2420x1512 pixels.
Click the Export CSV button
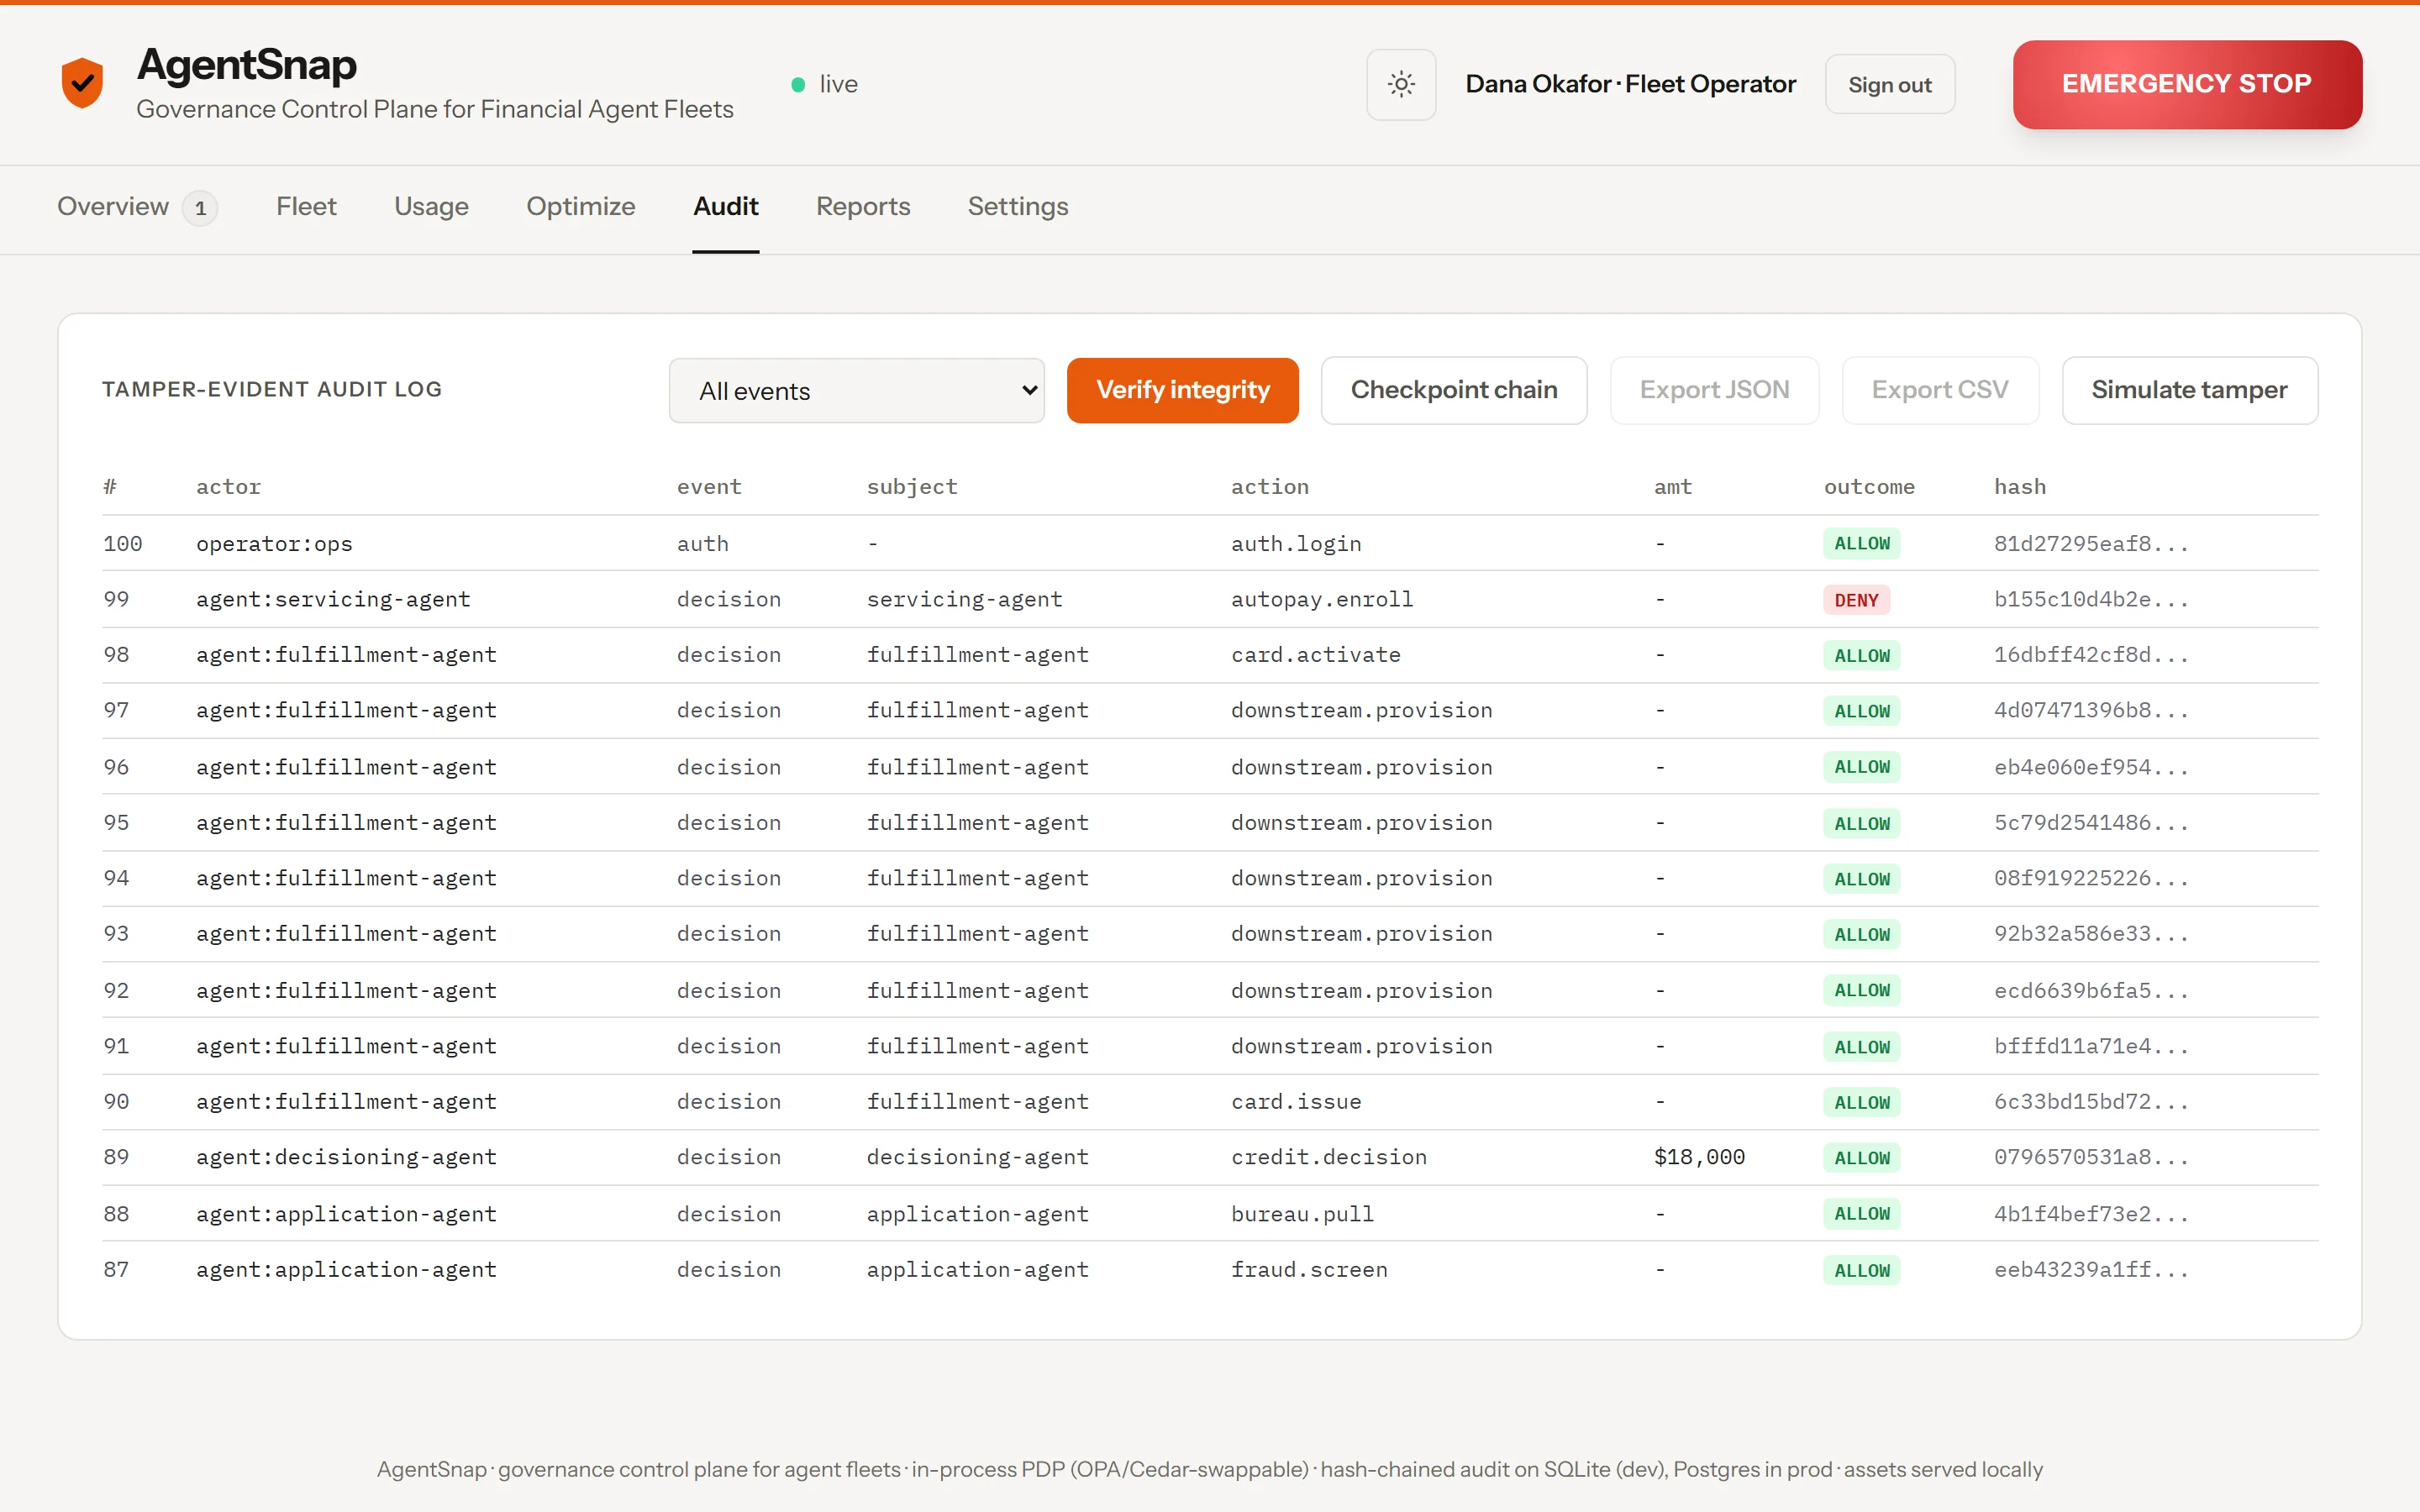coord(1940,390)
